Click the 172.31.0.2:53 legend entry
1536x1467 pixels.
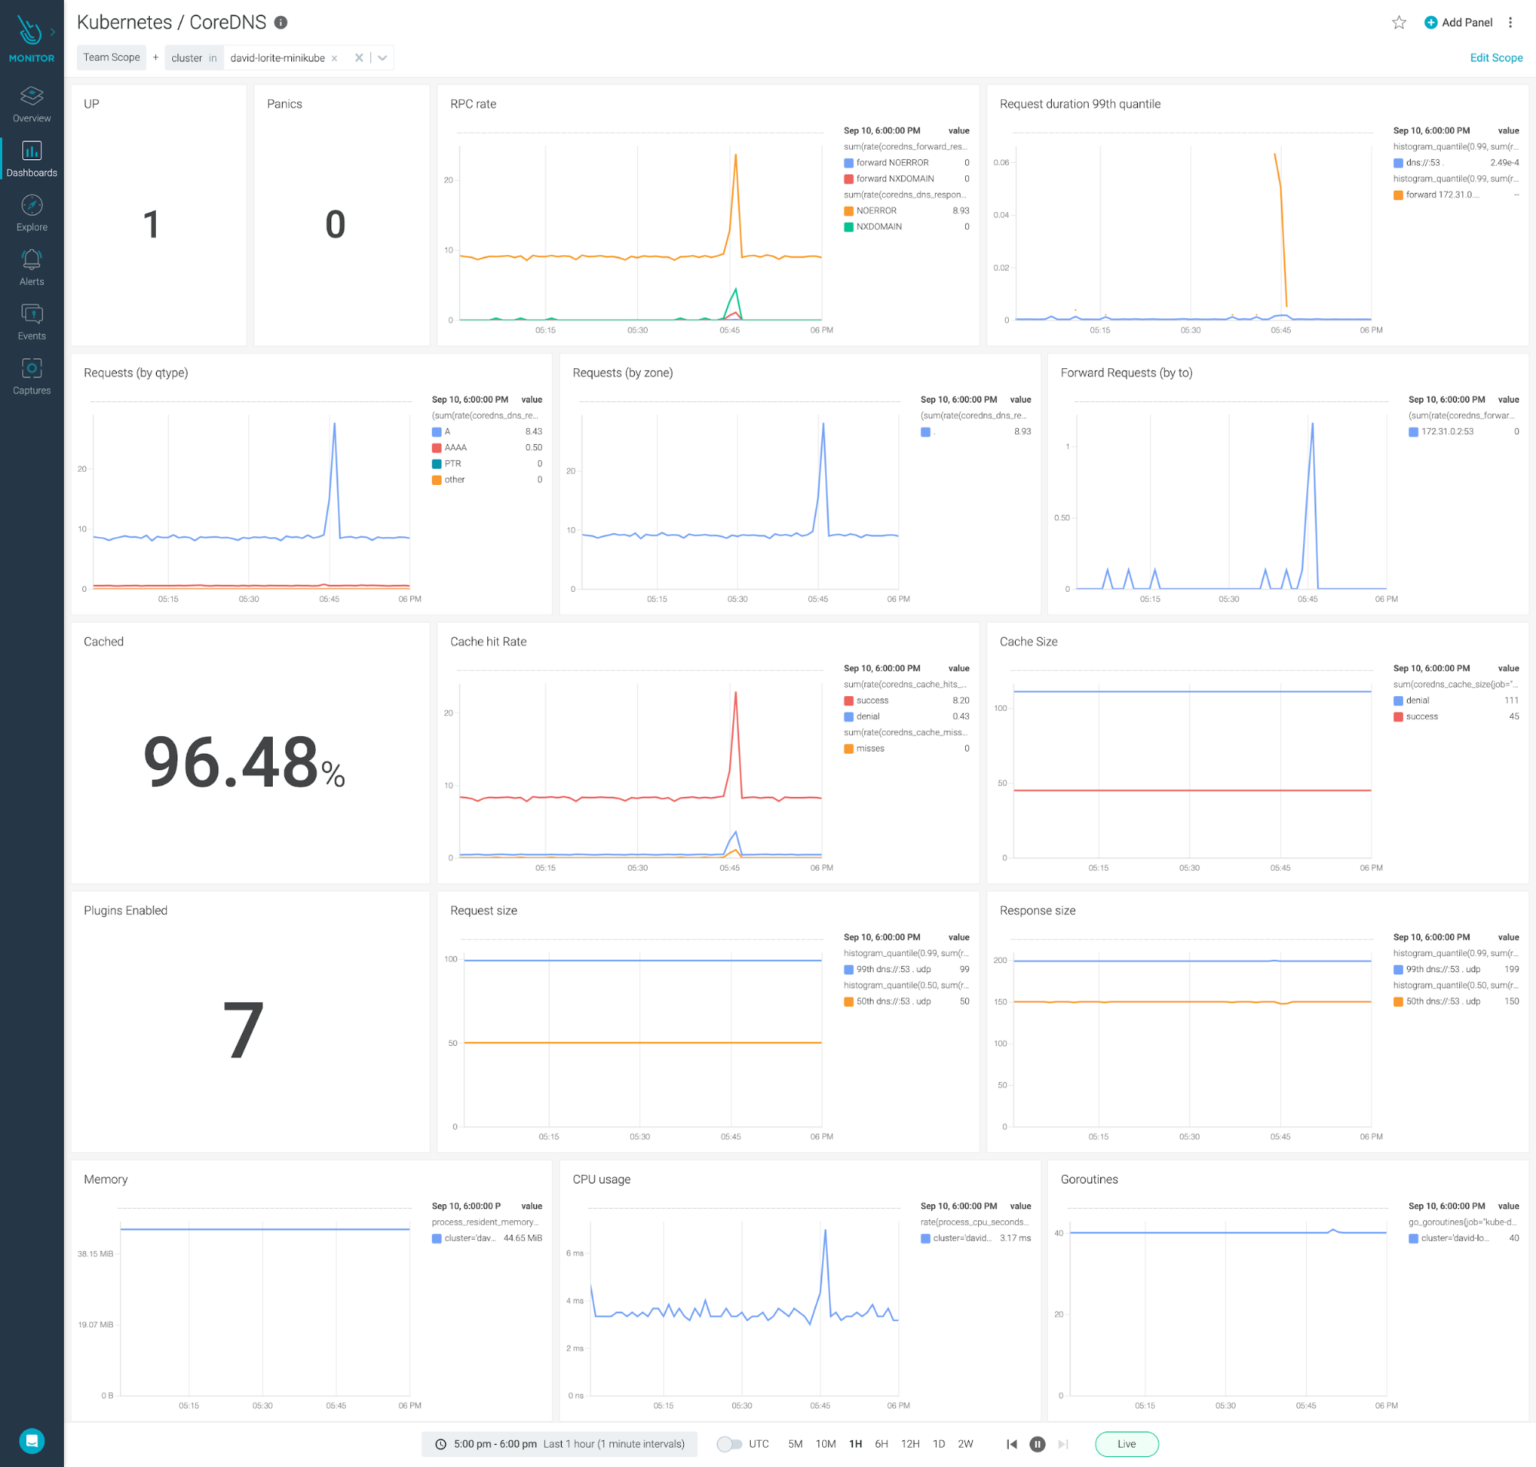point(1447,432)
